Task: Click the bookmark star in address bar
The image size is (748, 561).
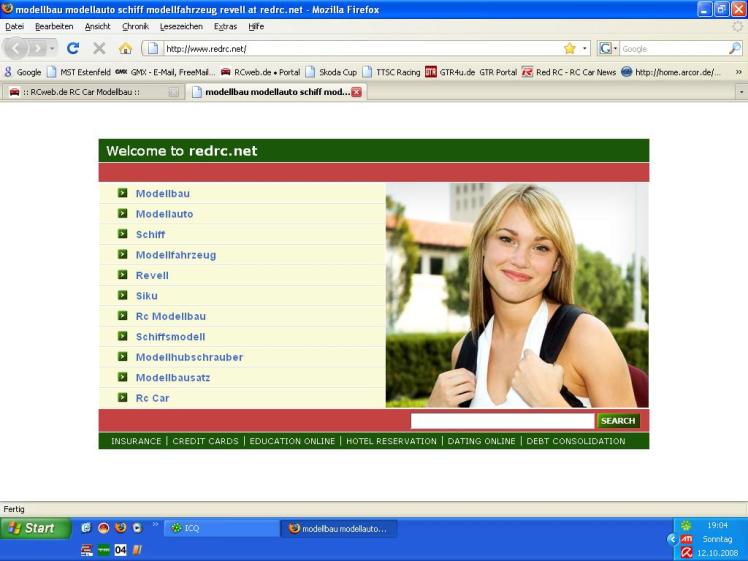Action: [x=569, y=48]
